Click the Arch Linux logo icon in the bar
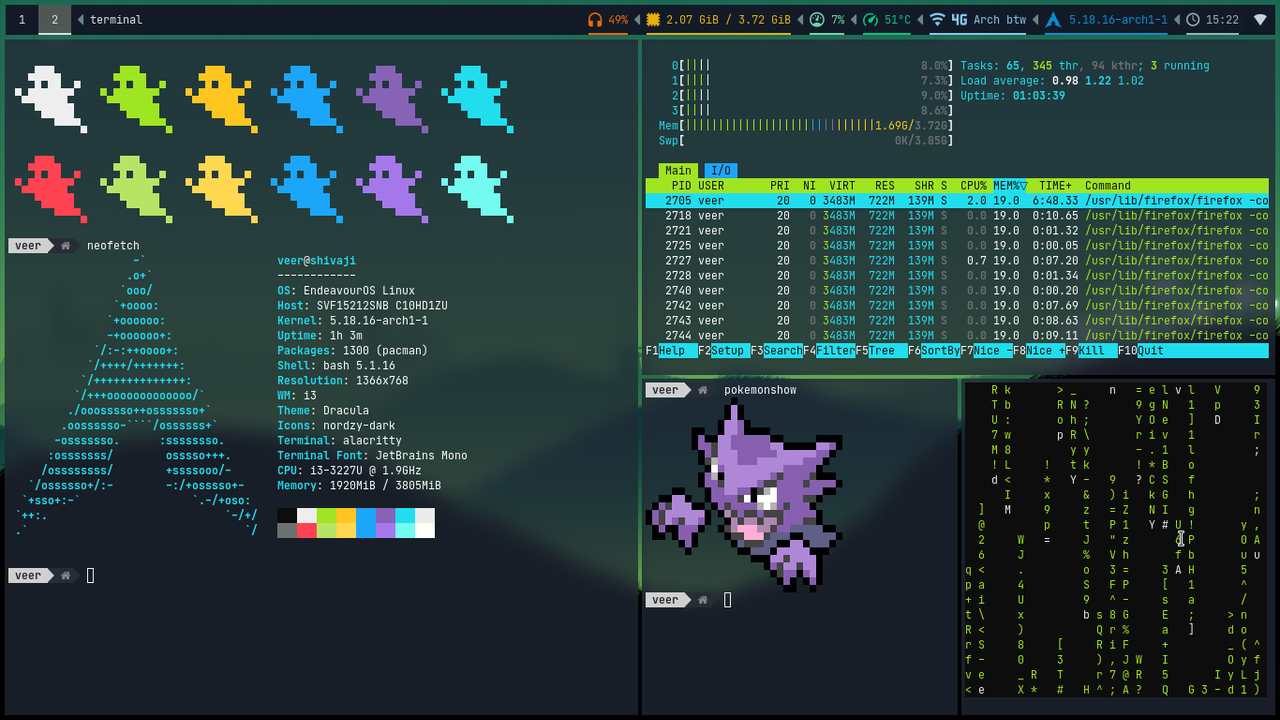This screenshot has width=1280, height=720. click(x=1052, y=20)
